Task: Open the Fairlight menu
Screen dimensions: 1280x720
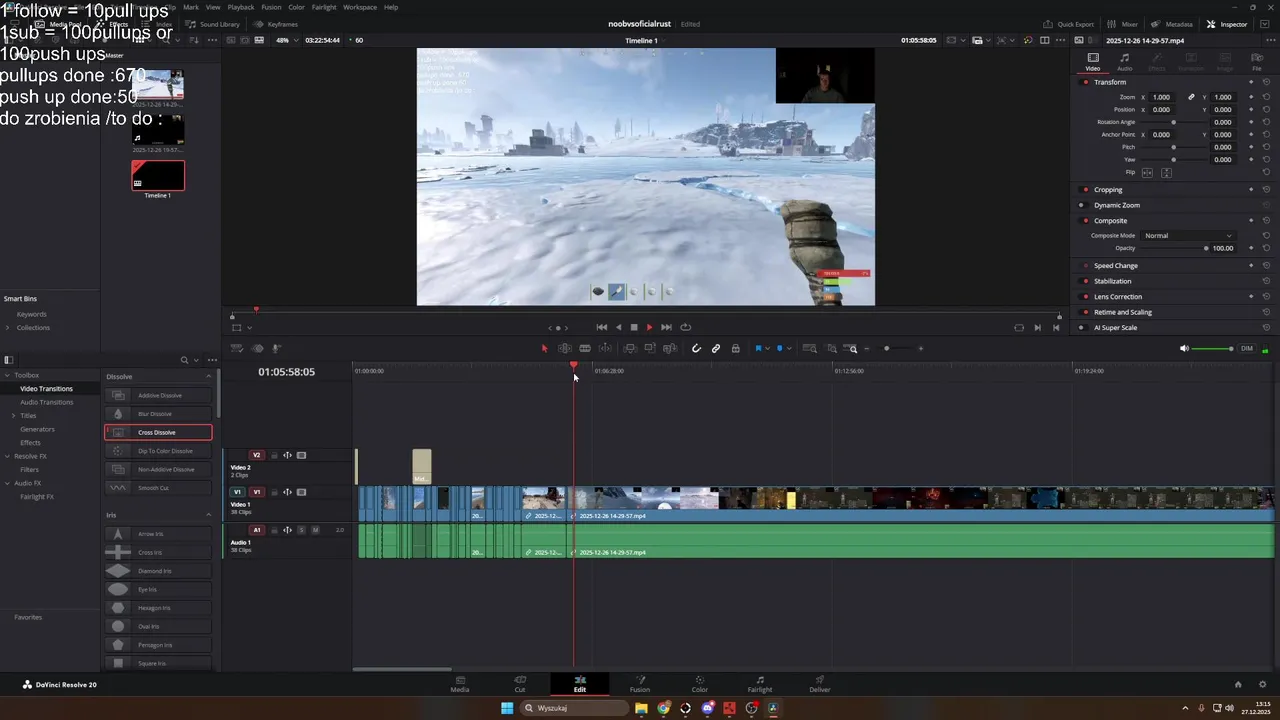Action: [324, 7]
